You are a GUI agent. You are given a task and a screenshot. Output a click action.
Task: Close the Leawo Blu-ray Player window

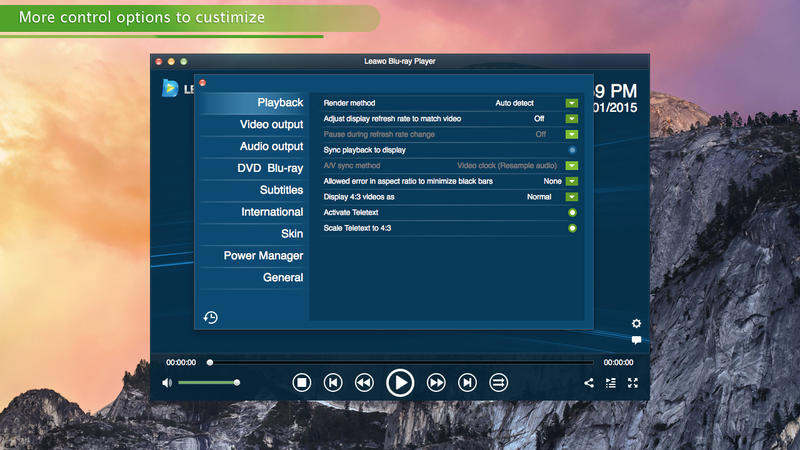pyautogui.click(x=159, y=62)
